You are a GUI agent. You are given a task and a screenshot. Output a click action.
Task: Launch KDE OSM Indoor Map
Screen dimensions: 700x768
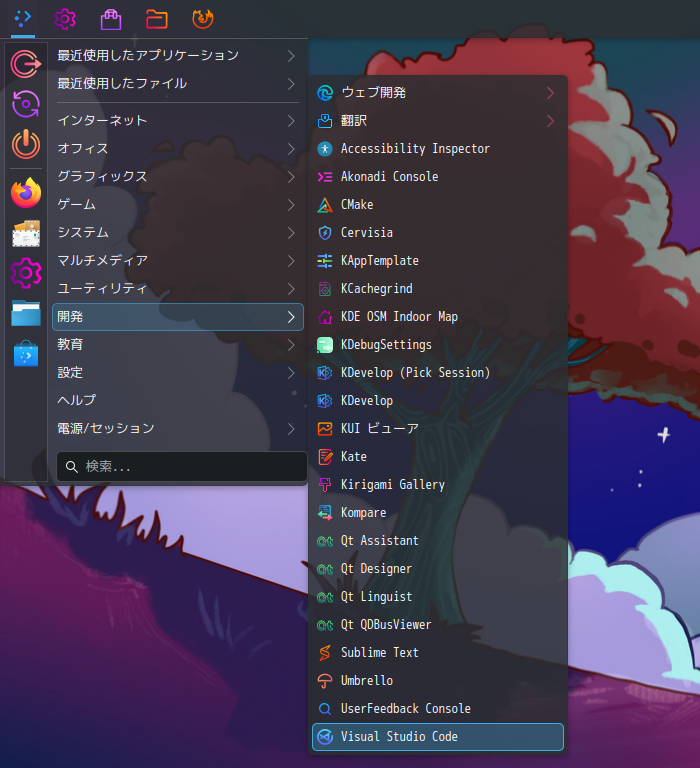click(438, 317)
